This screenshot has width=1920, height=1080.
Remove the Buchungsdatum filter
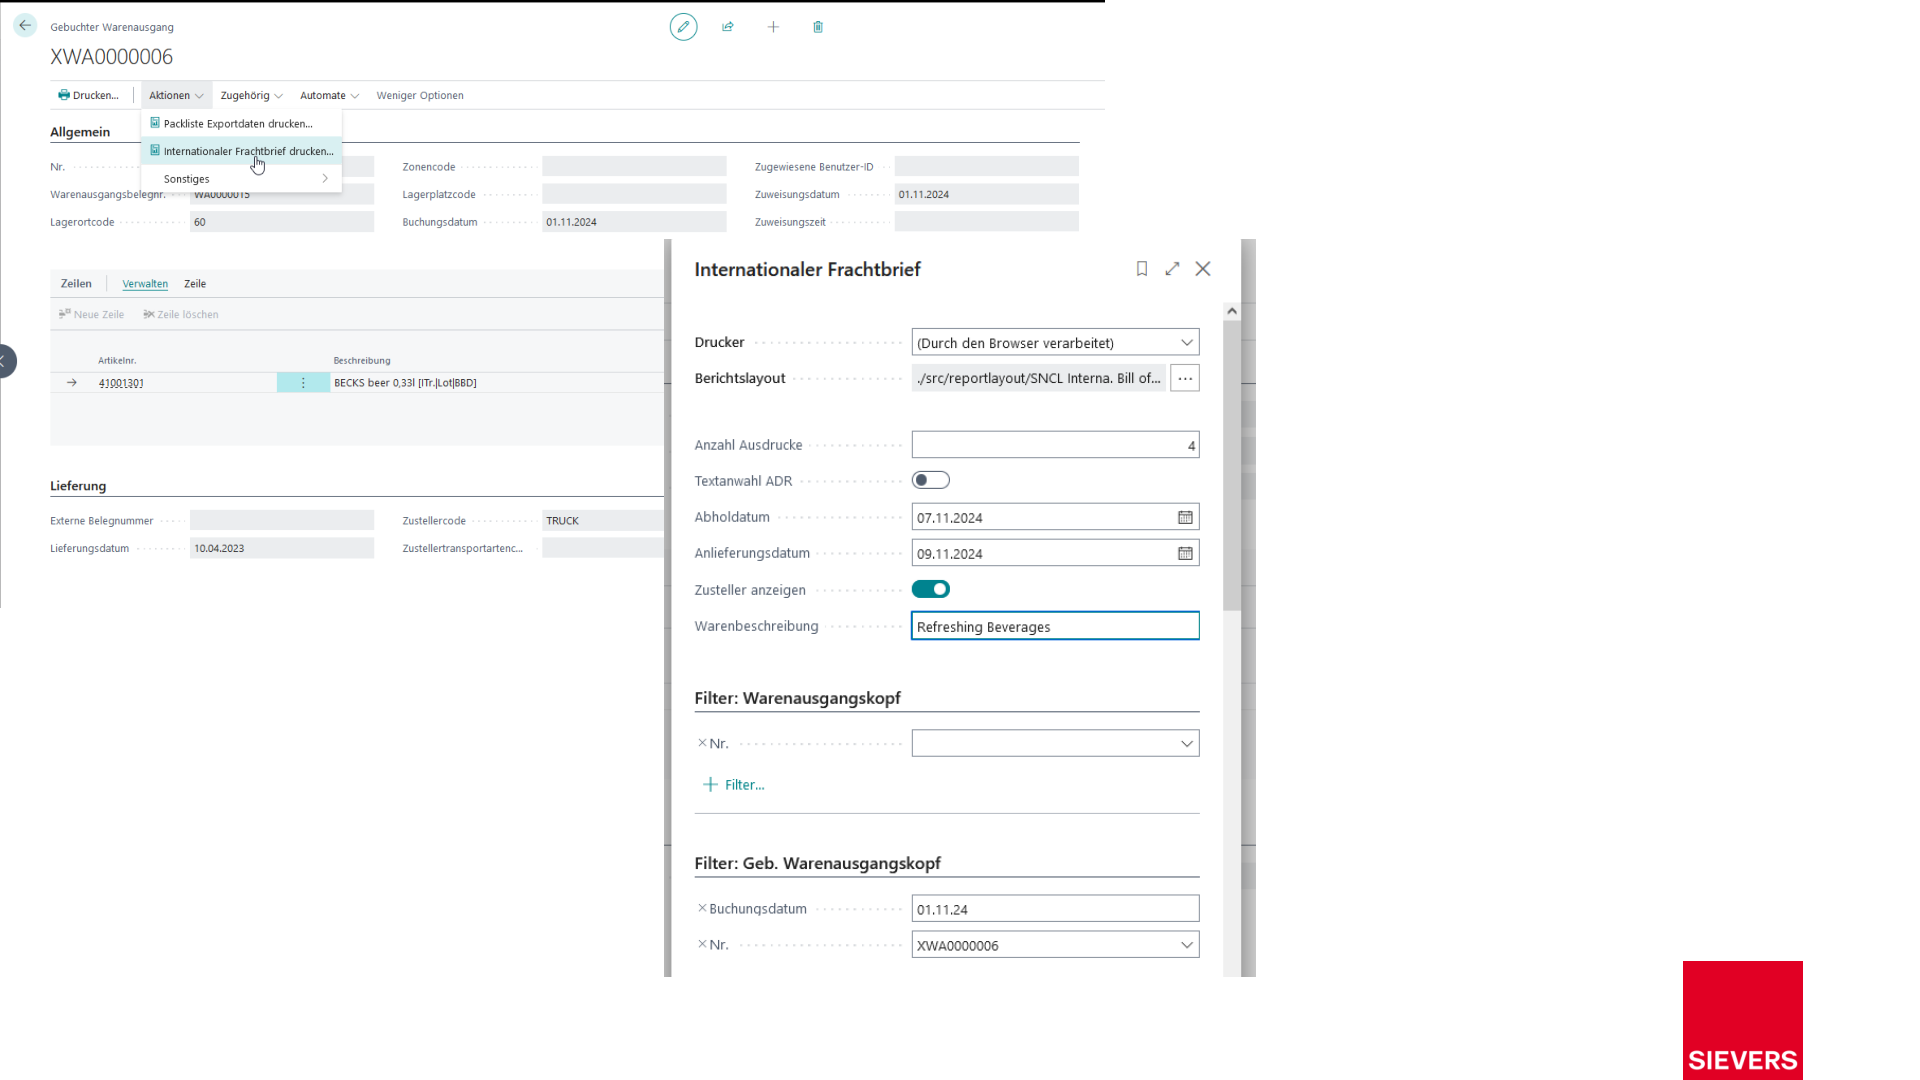702,908
